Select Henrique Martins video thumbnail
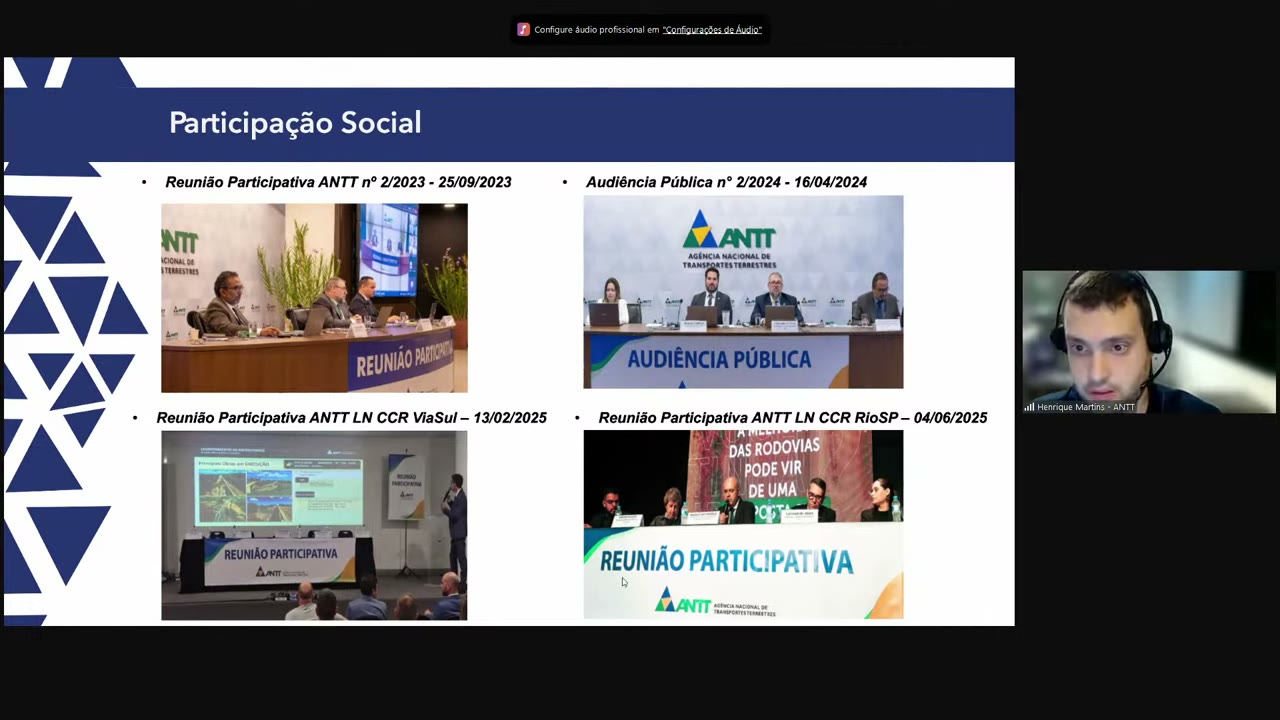Image resolution: width=1280 pixels, height=720 pixels. (x=1149, y=342)
